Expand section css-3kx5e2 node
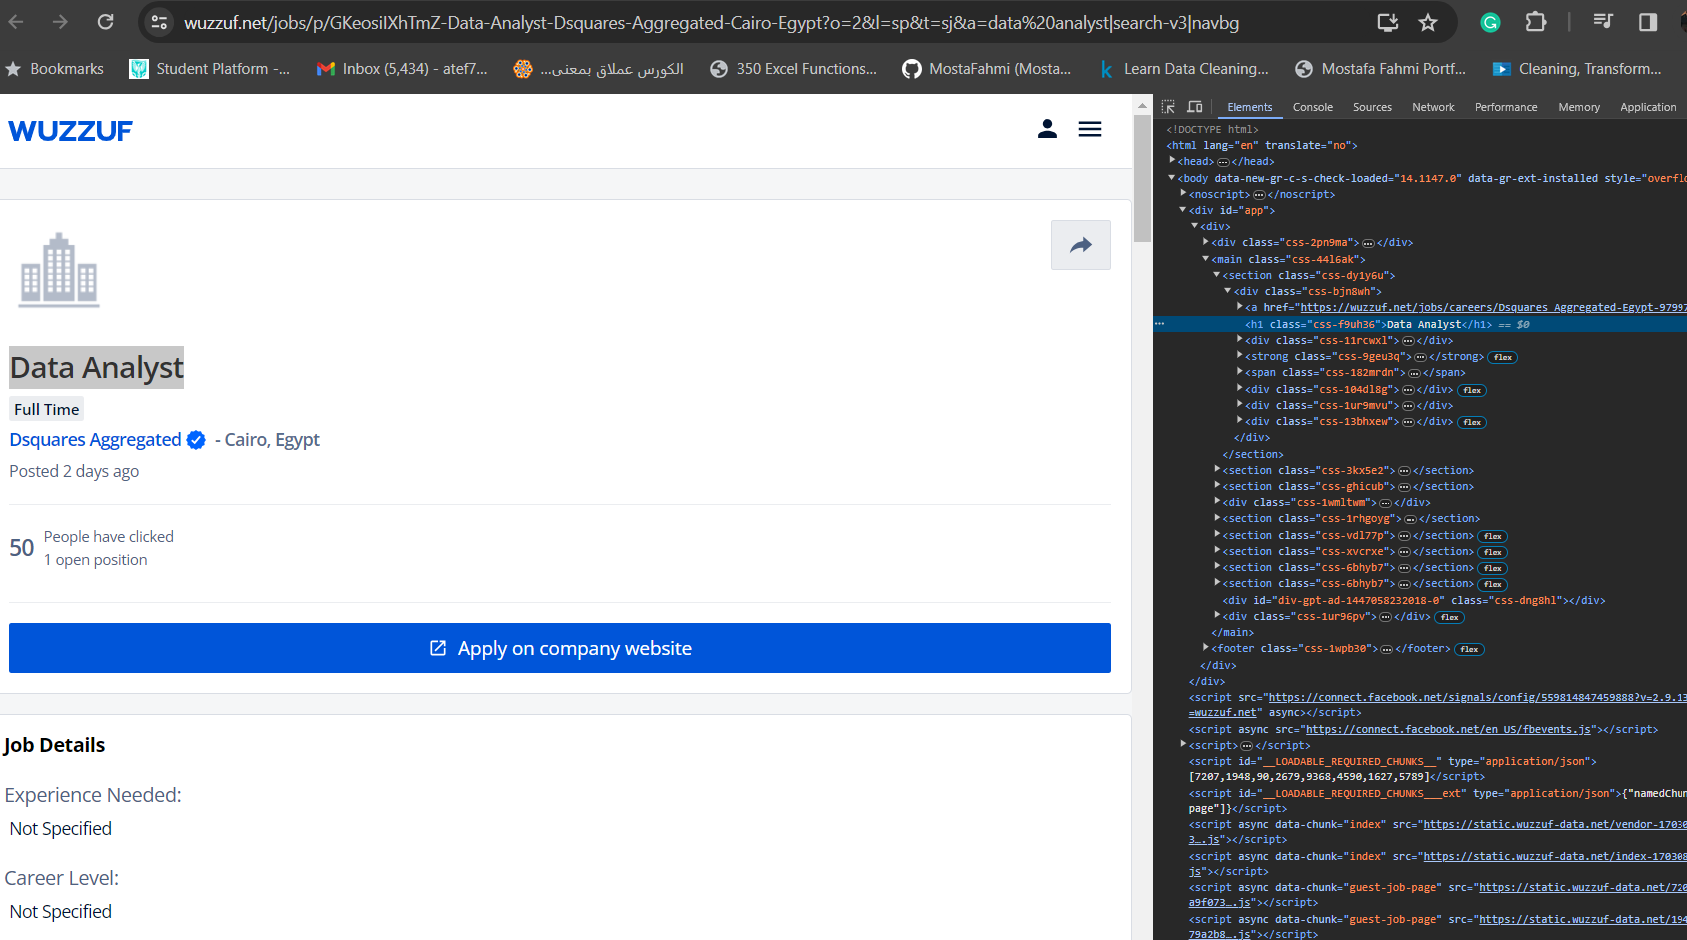Image resolution: width=1687 pixels, height=940 pixels. 1217,470
